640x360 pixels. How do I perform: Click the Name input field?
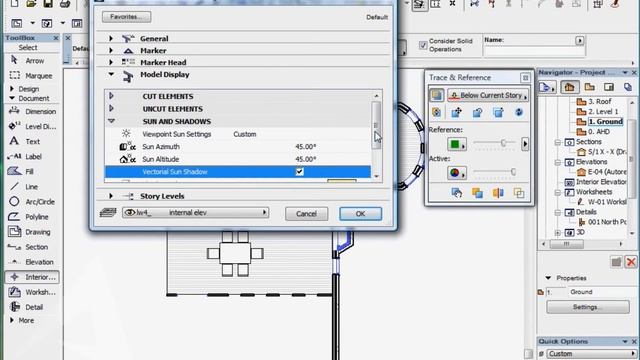click(x=534, y=51)
